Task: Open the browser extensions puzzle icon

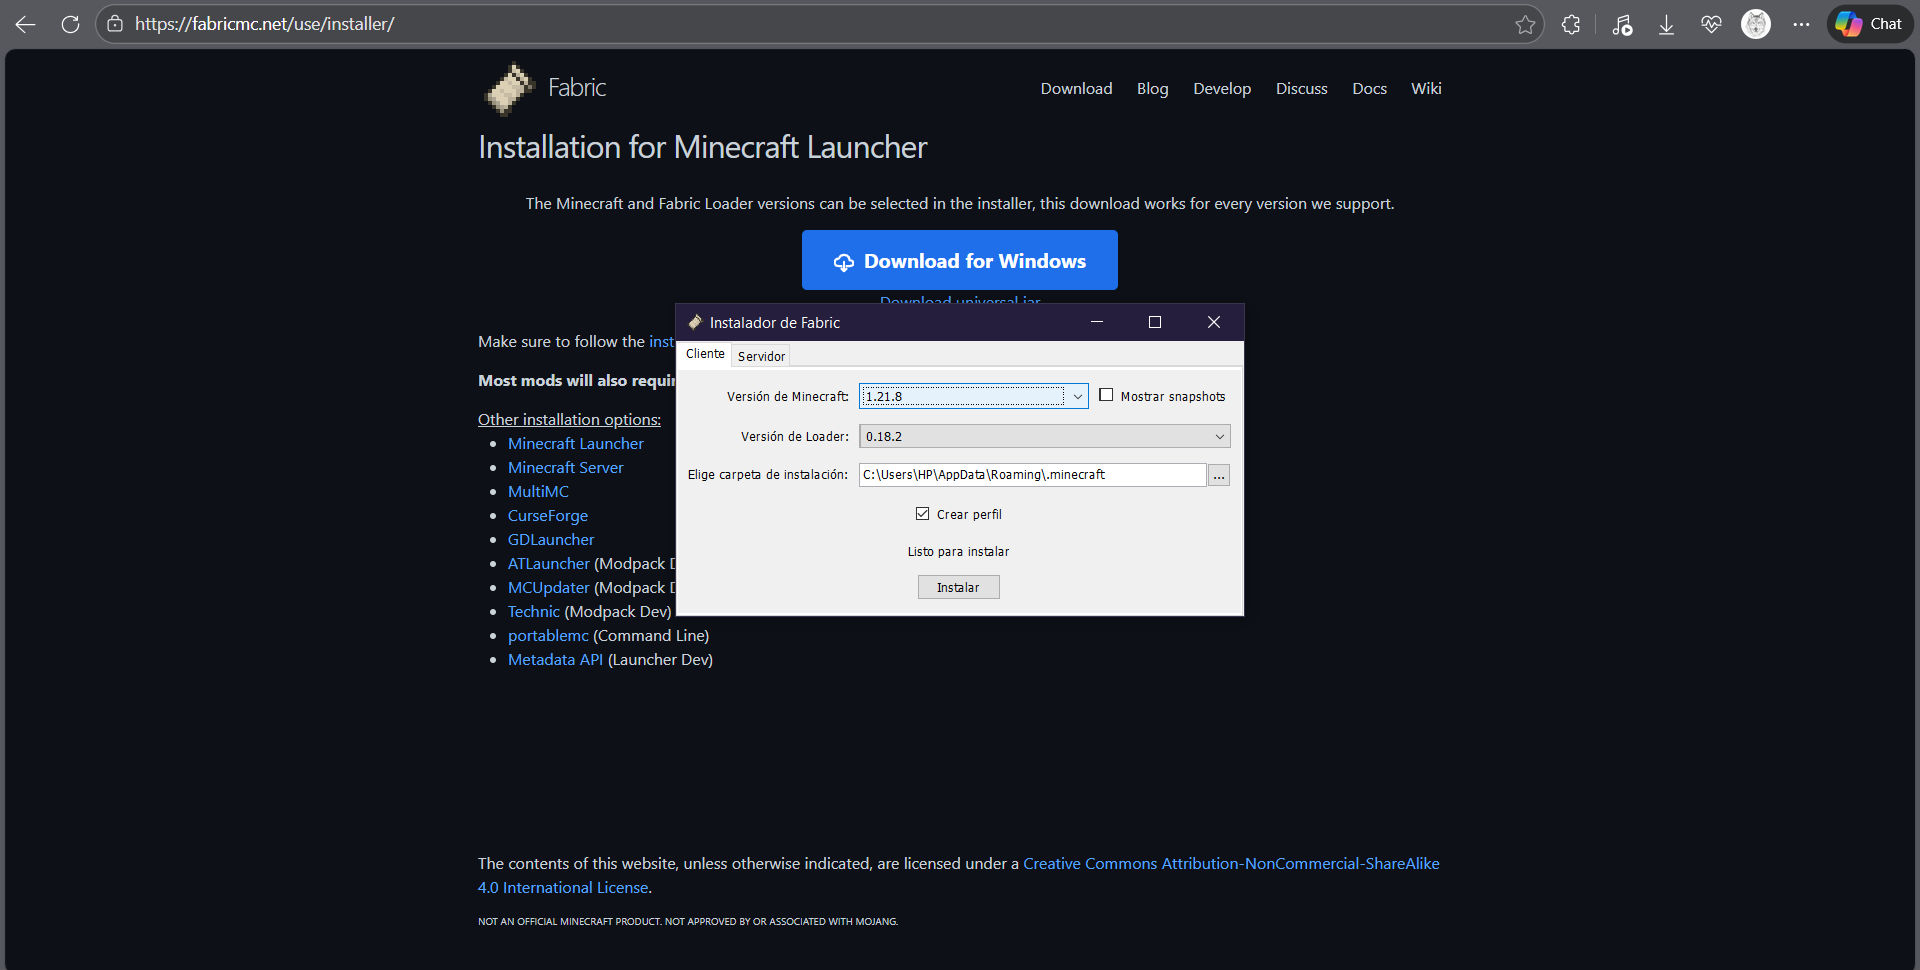Action: click(x=1571, y=24)
